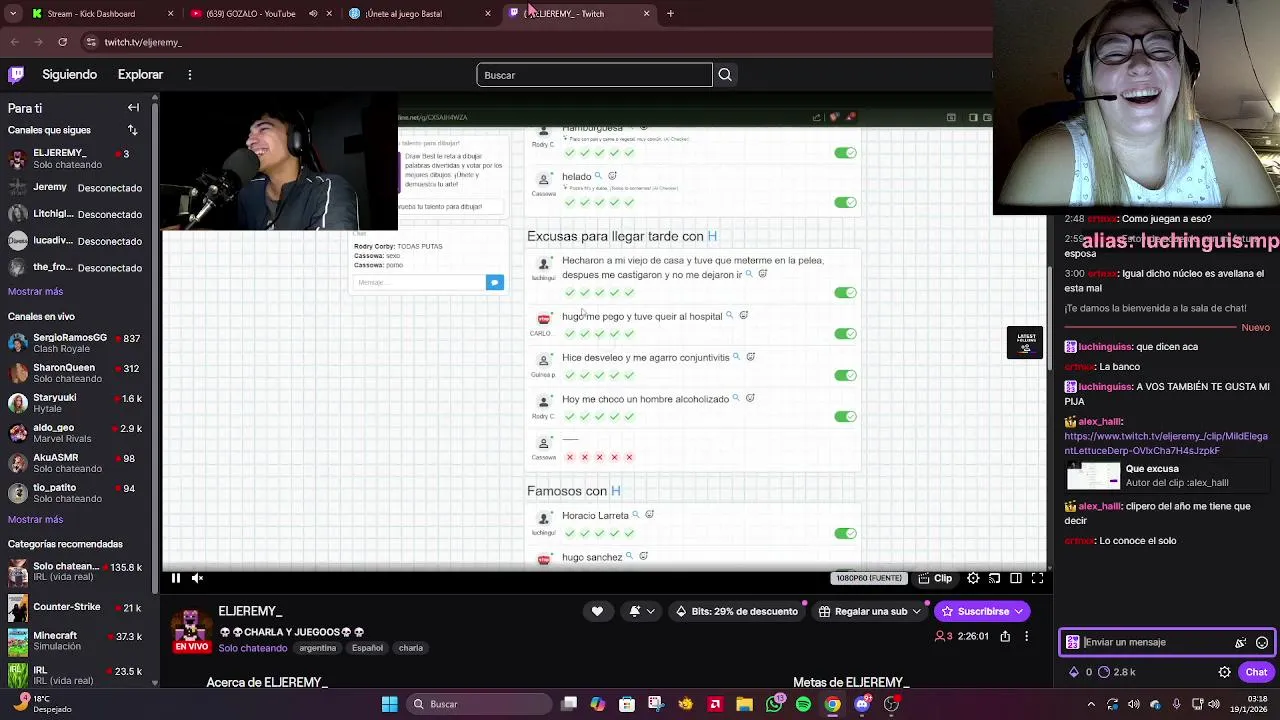Open bits cheer icon in chat input
This screenshot has width=1280, height=720.
[x=1241, y=642]
